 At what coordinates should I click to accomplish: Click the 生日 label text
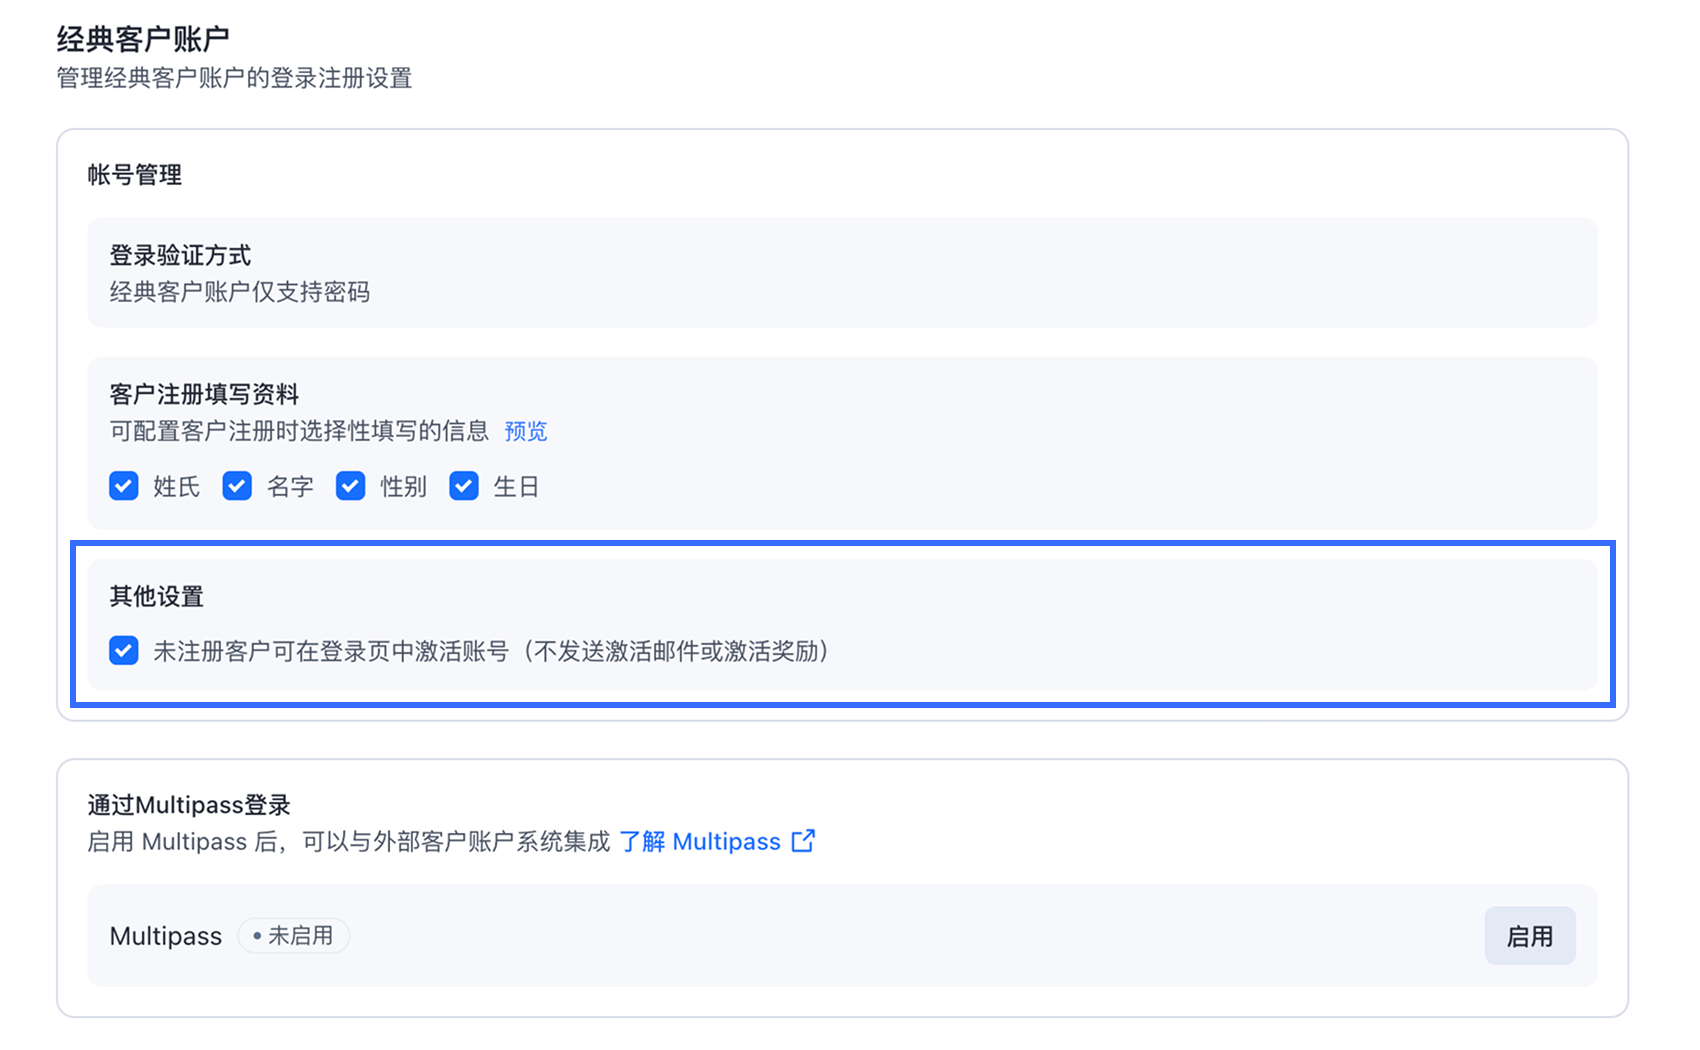516,487
